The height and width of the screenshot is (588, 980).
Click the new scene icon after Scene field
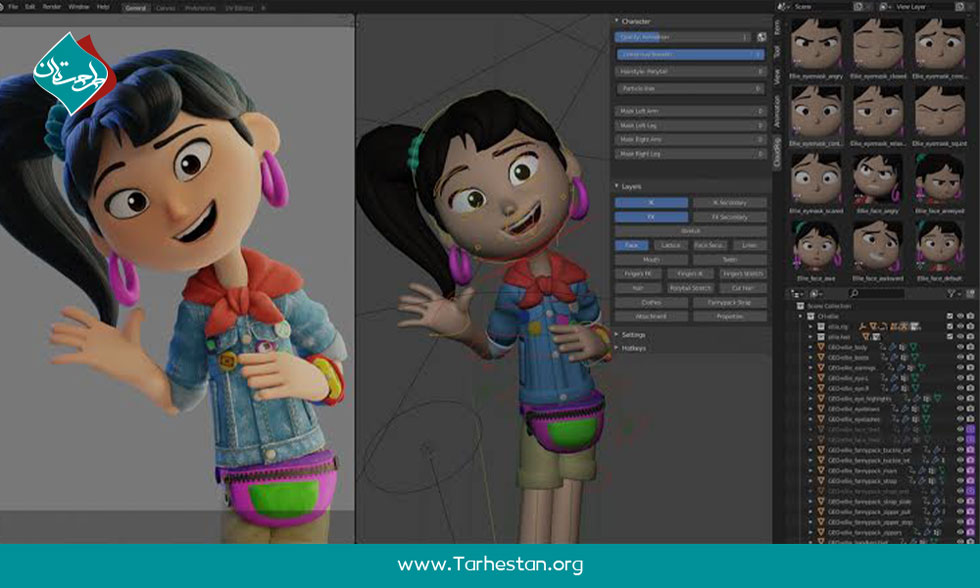coord(858,6)
